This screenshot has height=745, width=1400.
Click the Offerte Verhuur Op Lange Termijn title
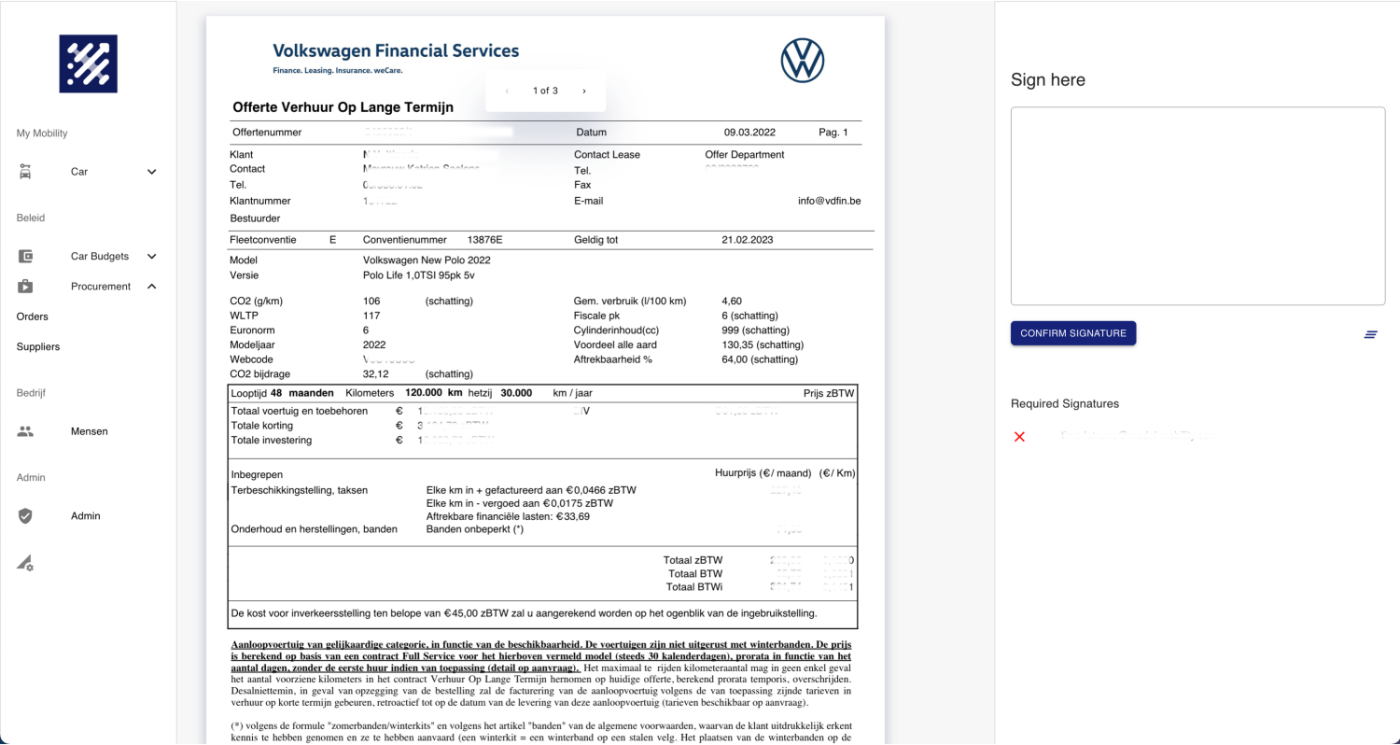(343, 107)
